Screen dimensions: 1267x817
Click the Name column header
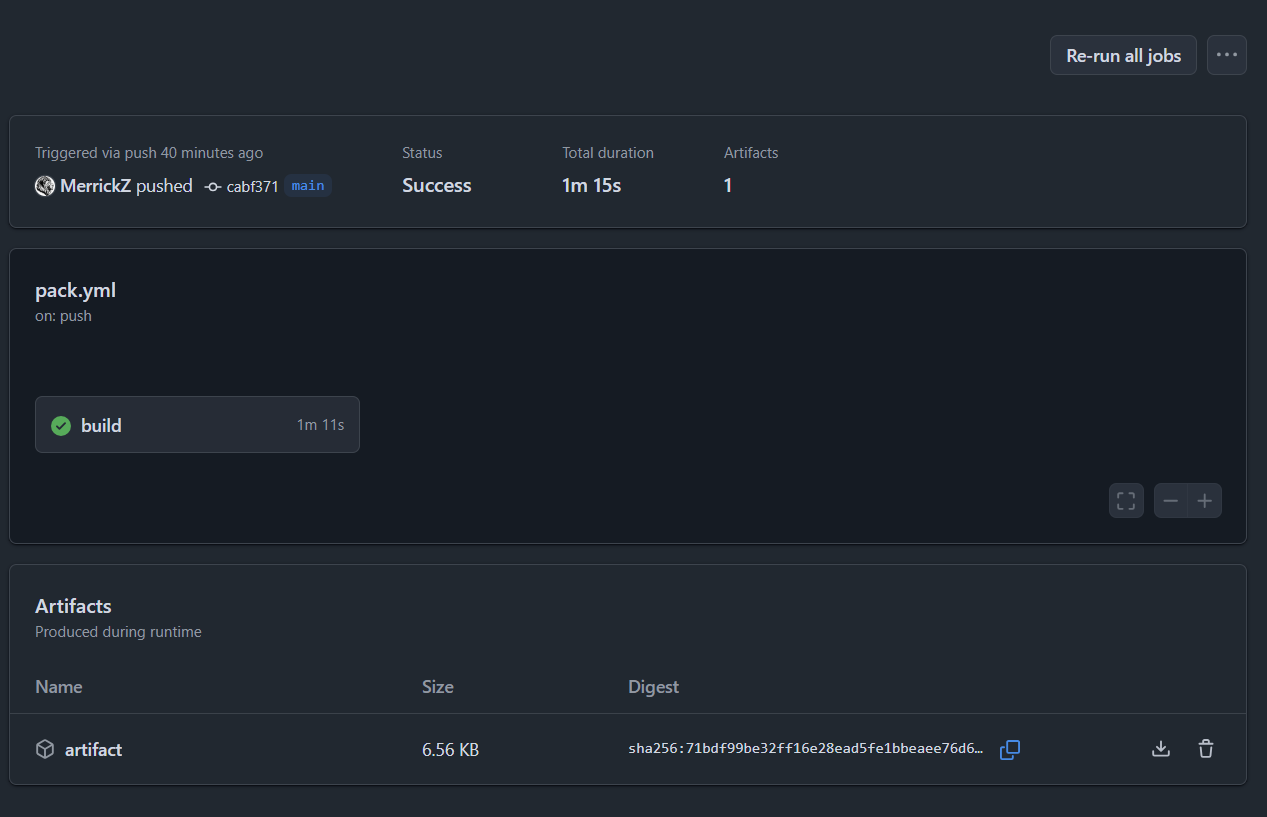coord(59,687)
